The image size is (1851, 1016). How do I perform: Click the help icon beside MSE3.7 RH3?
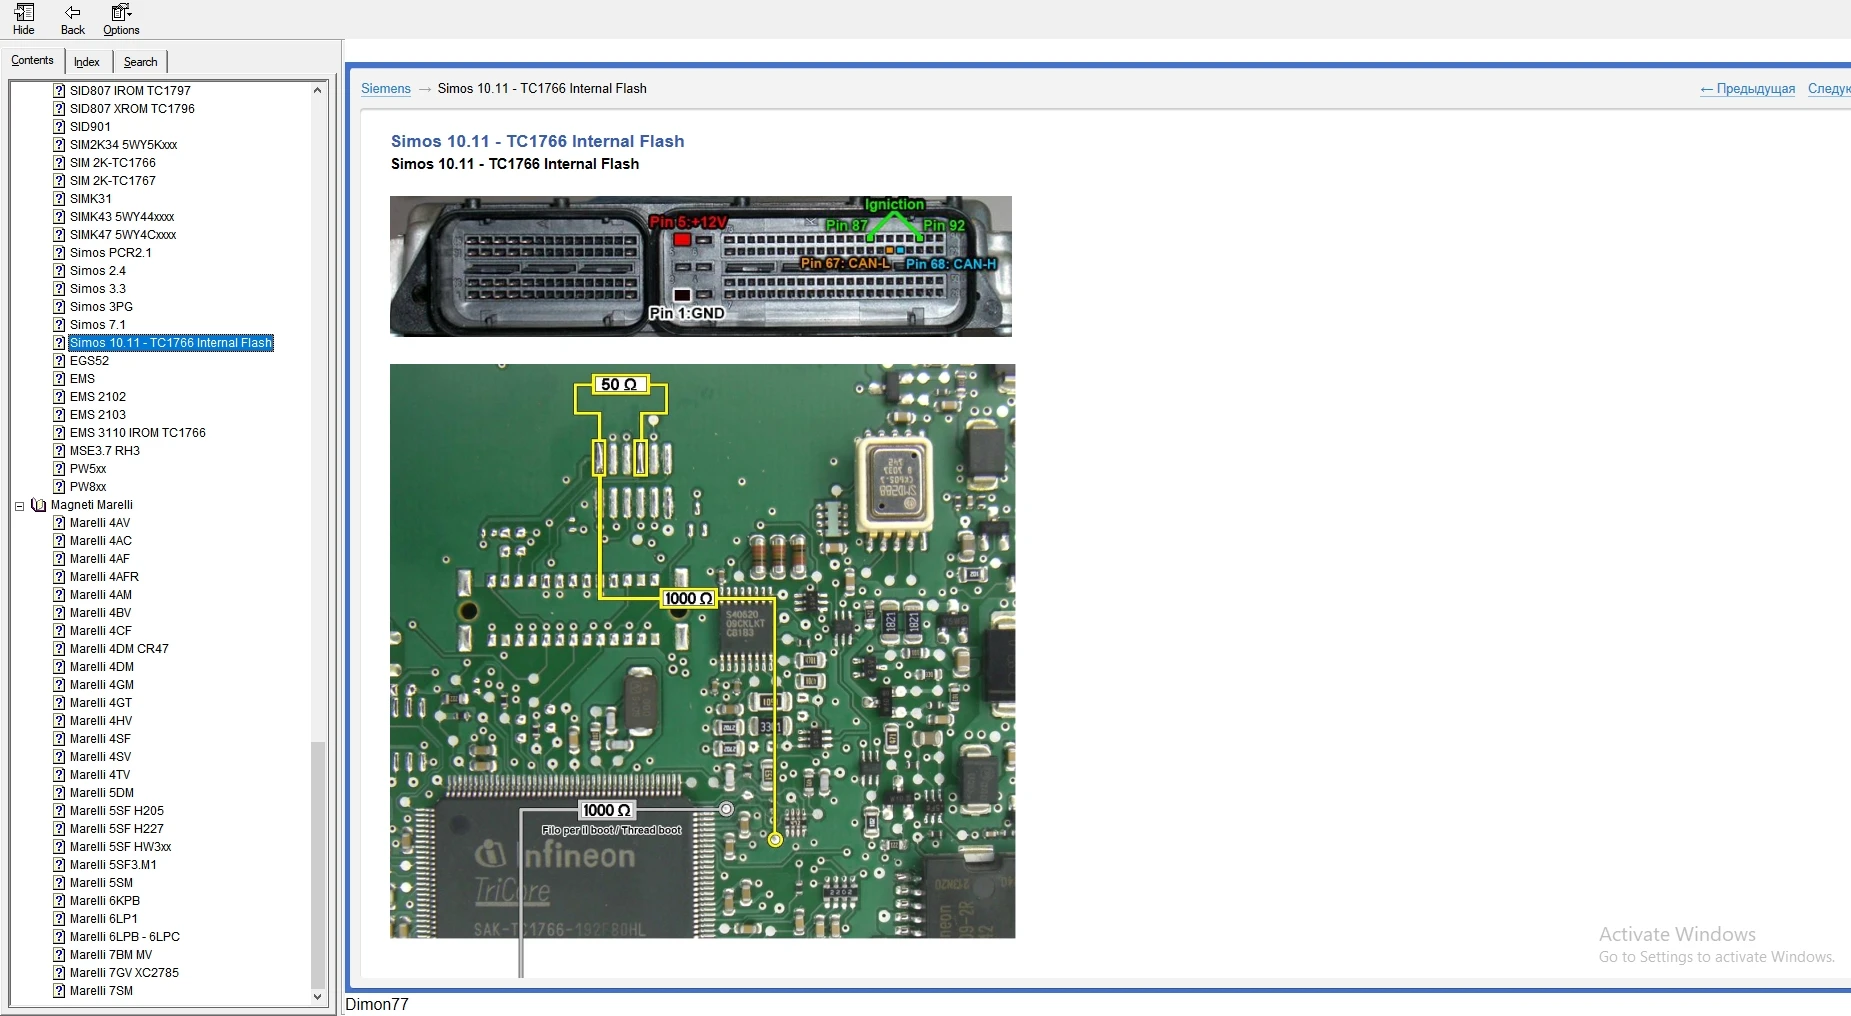click(59, 451)
